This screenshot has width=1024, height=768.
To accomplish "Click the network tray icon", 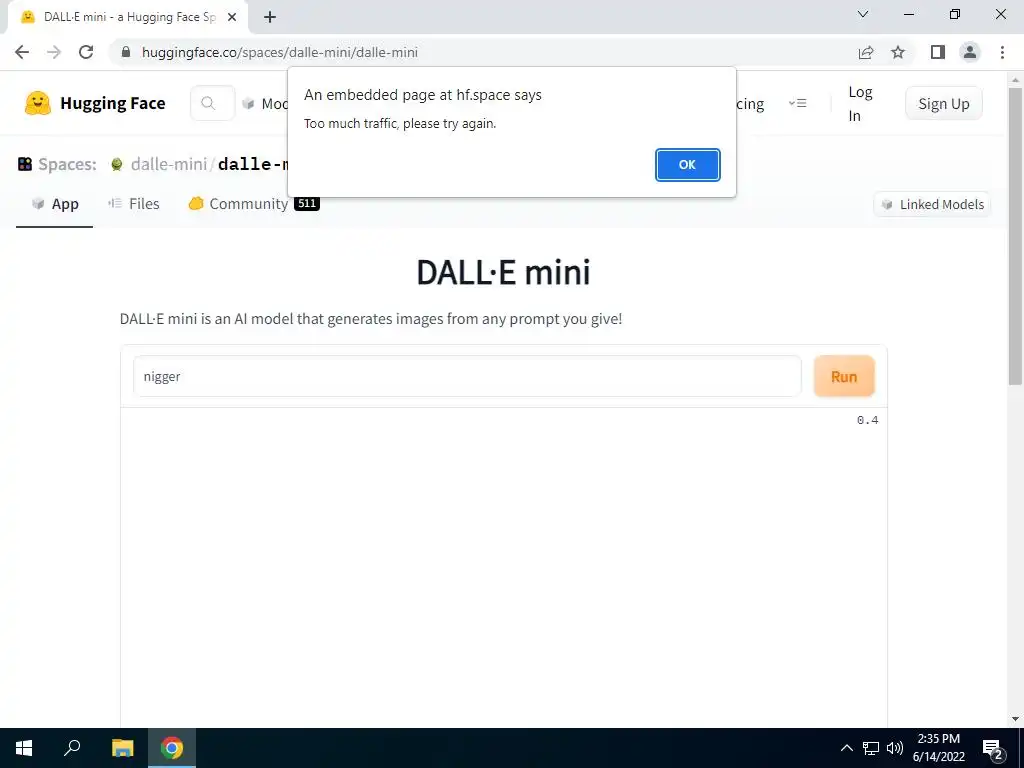I will tap(871, 748).
